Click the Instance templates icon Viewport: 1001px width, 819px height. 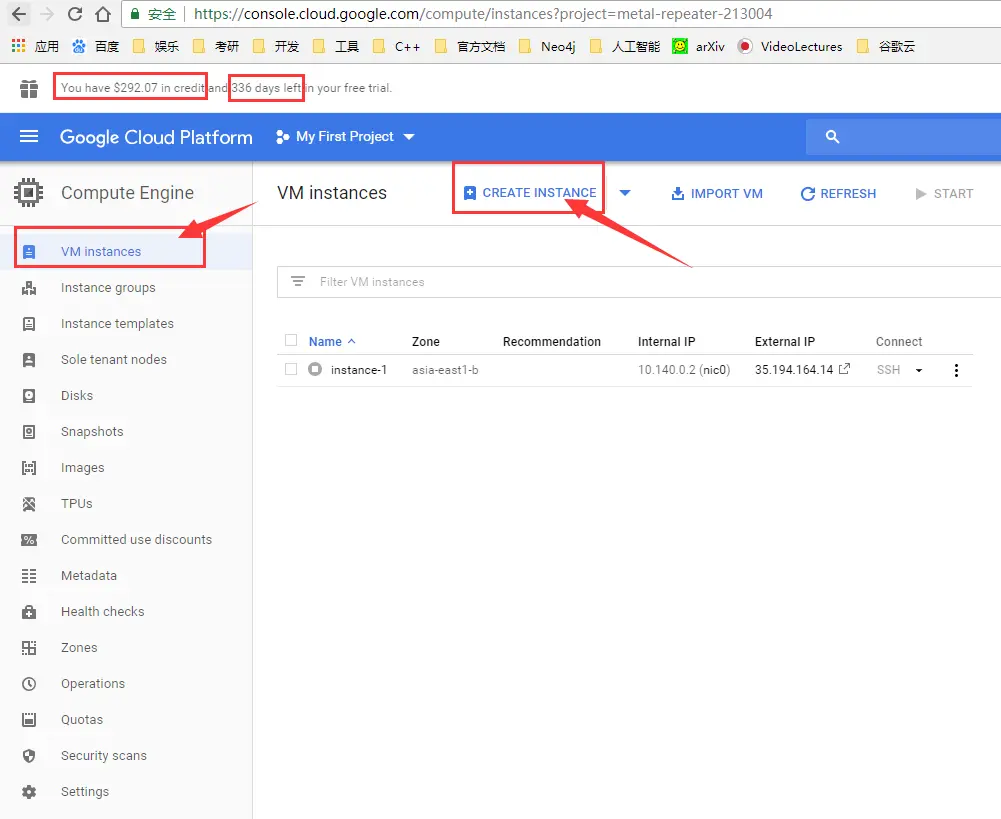(x=29, y=324)
